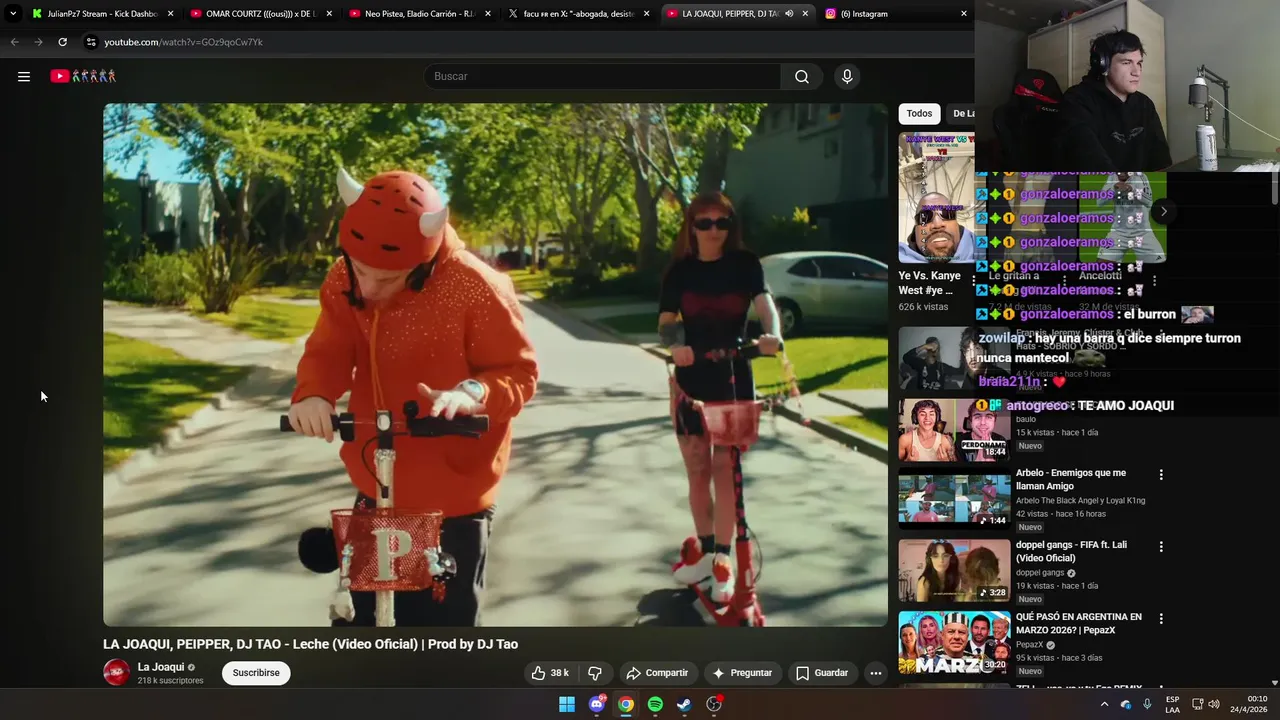Open the YouTube guide hamburger menu
This screenshot has height=720, width=1280.
(24, 76)
